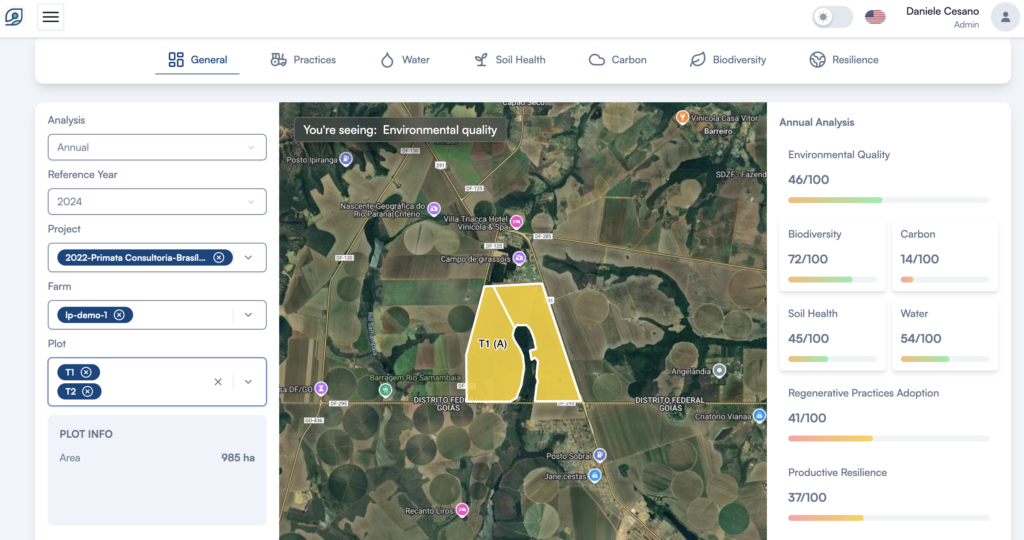Viewport: 1024px width, 540px height.
Task: Click the Daniele Cesano user name
Action: 942,11
